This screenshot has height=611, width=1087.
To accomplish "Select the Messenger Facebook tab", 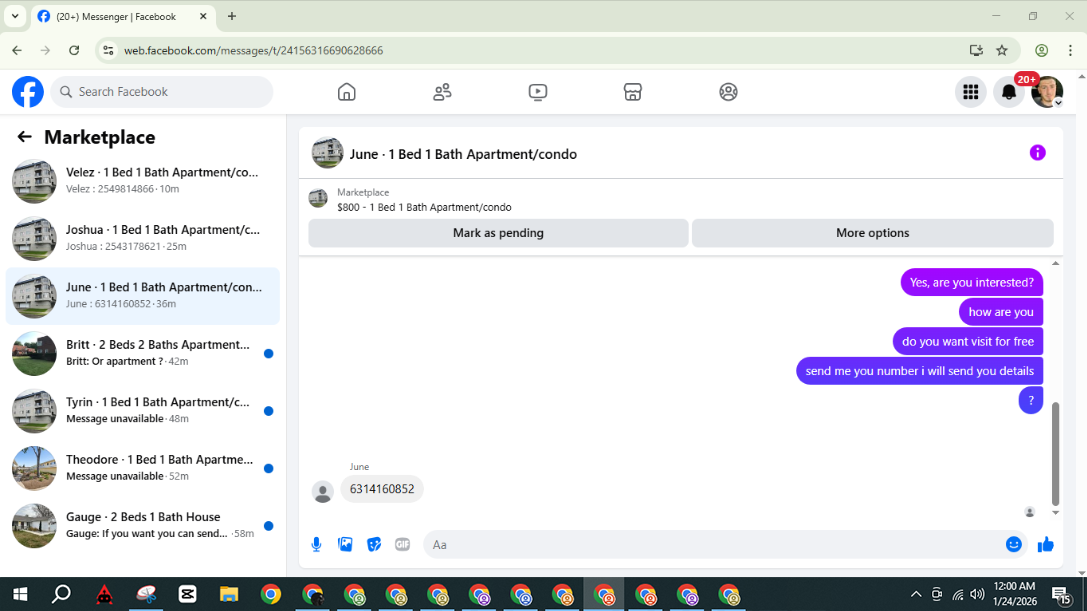I will [x=123, y=17].
